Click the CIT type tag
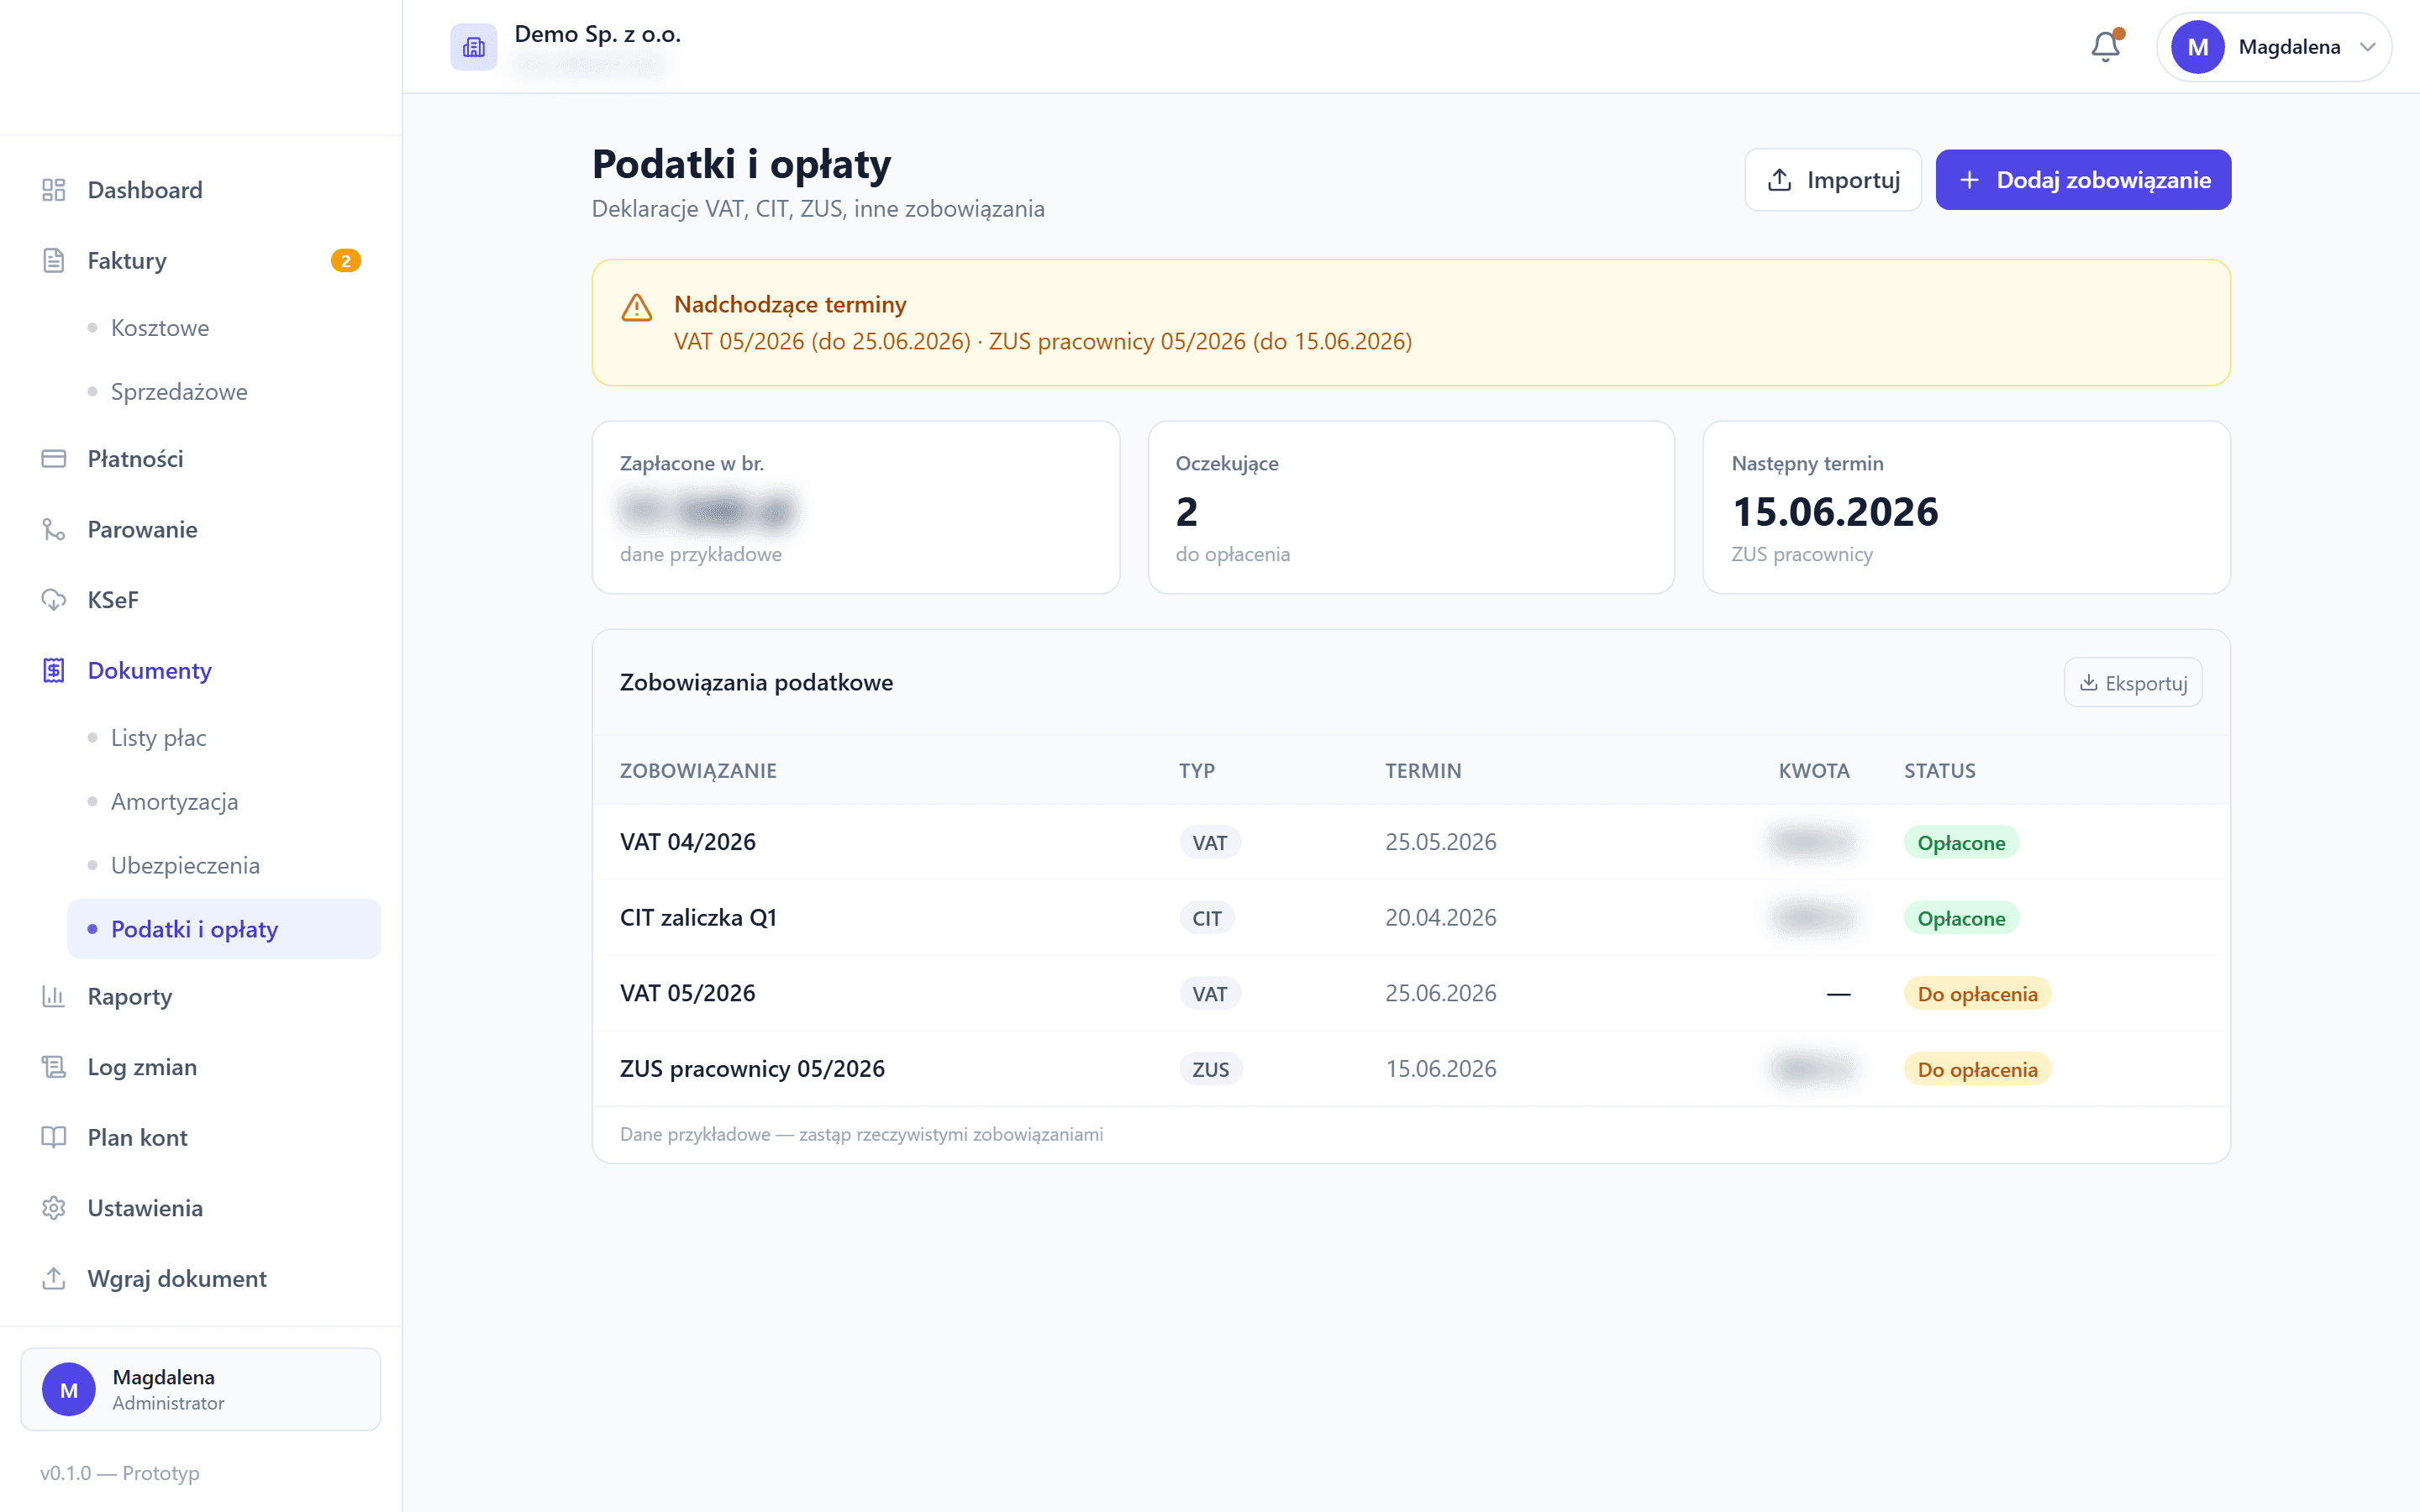 point(1207,918)
